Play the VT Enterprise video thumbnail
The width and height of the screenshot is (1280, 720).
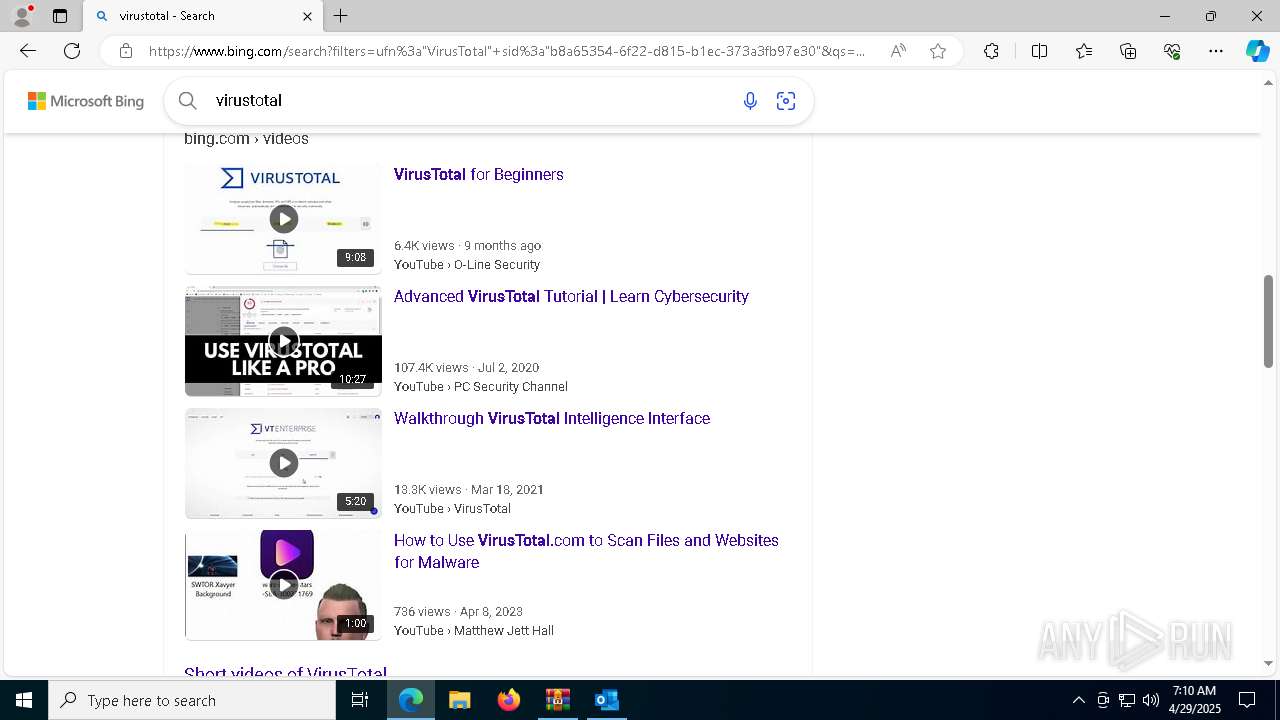(x=283, y=463)
